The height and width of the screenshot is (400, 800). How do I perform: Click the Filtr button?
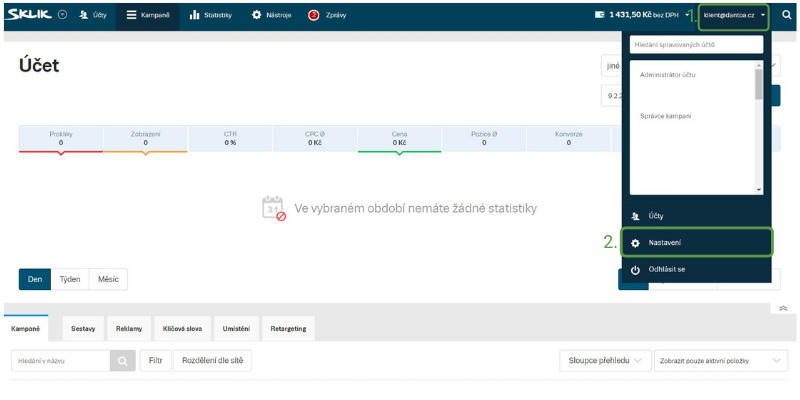154,361
